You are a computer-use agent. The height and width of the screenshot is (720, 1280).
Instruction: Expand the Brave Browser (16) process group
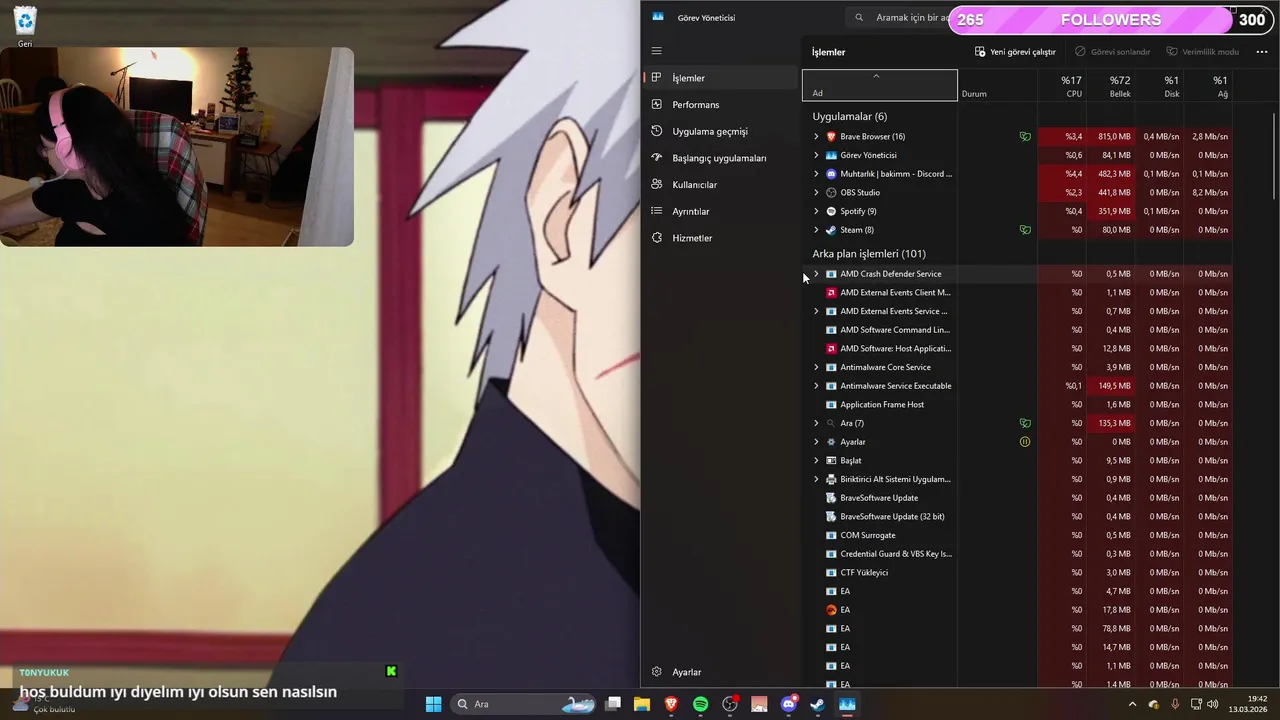tap(816, 136)
